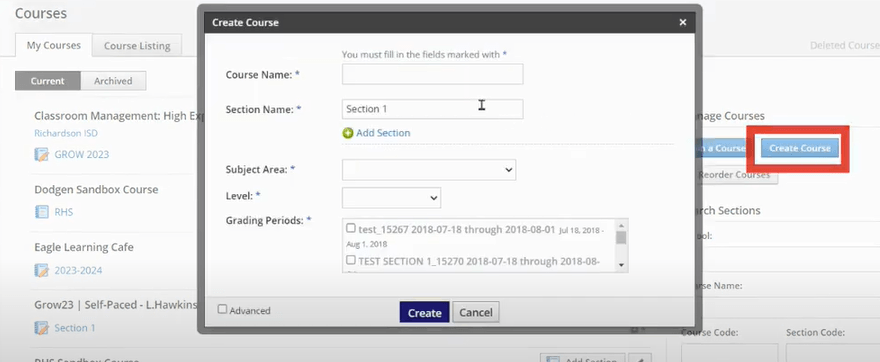Select the Current courses filter
The height and width of the screenshot is (362, 880).
click(48, 81)
